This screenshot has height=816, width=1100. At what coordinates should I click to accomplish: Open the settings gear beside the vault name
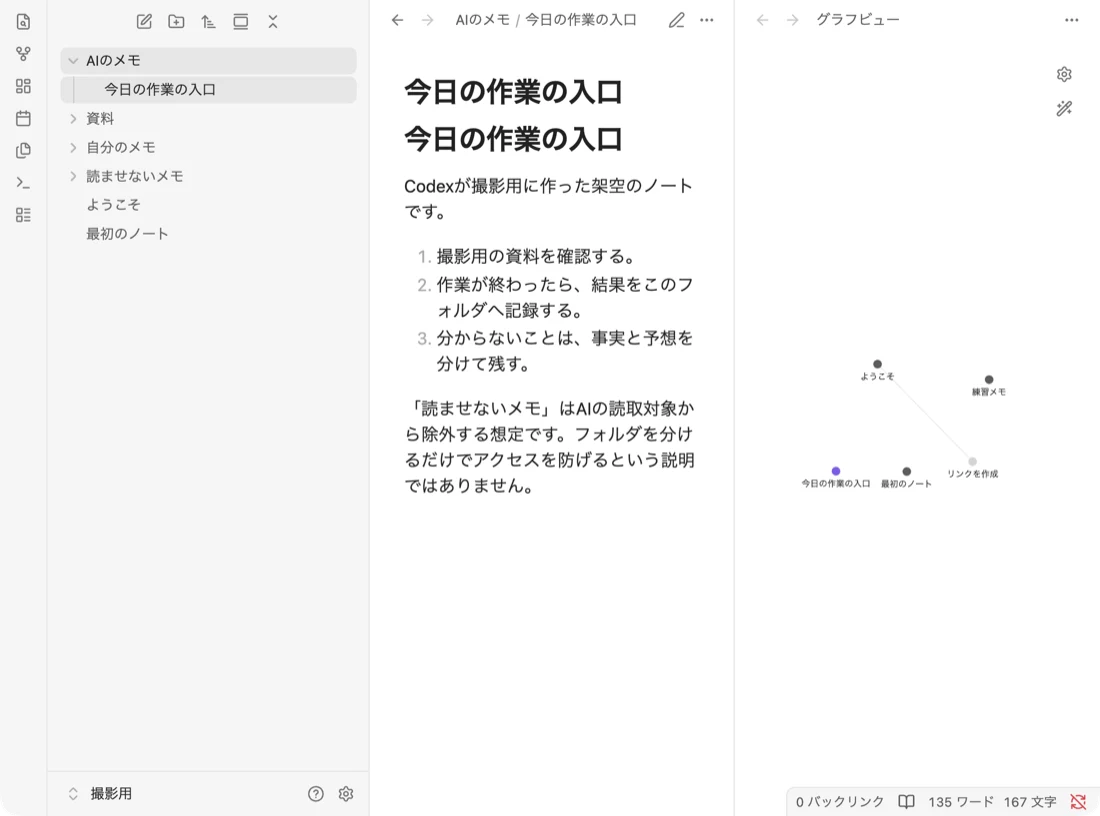coord(346,794)
